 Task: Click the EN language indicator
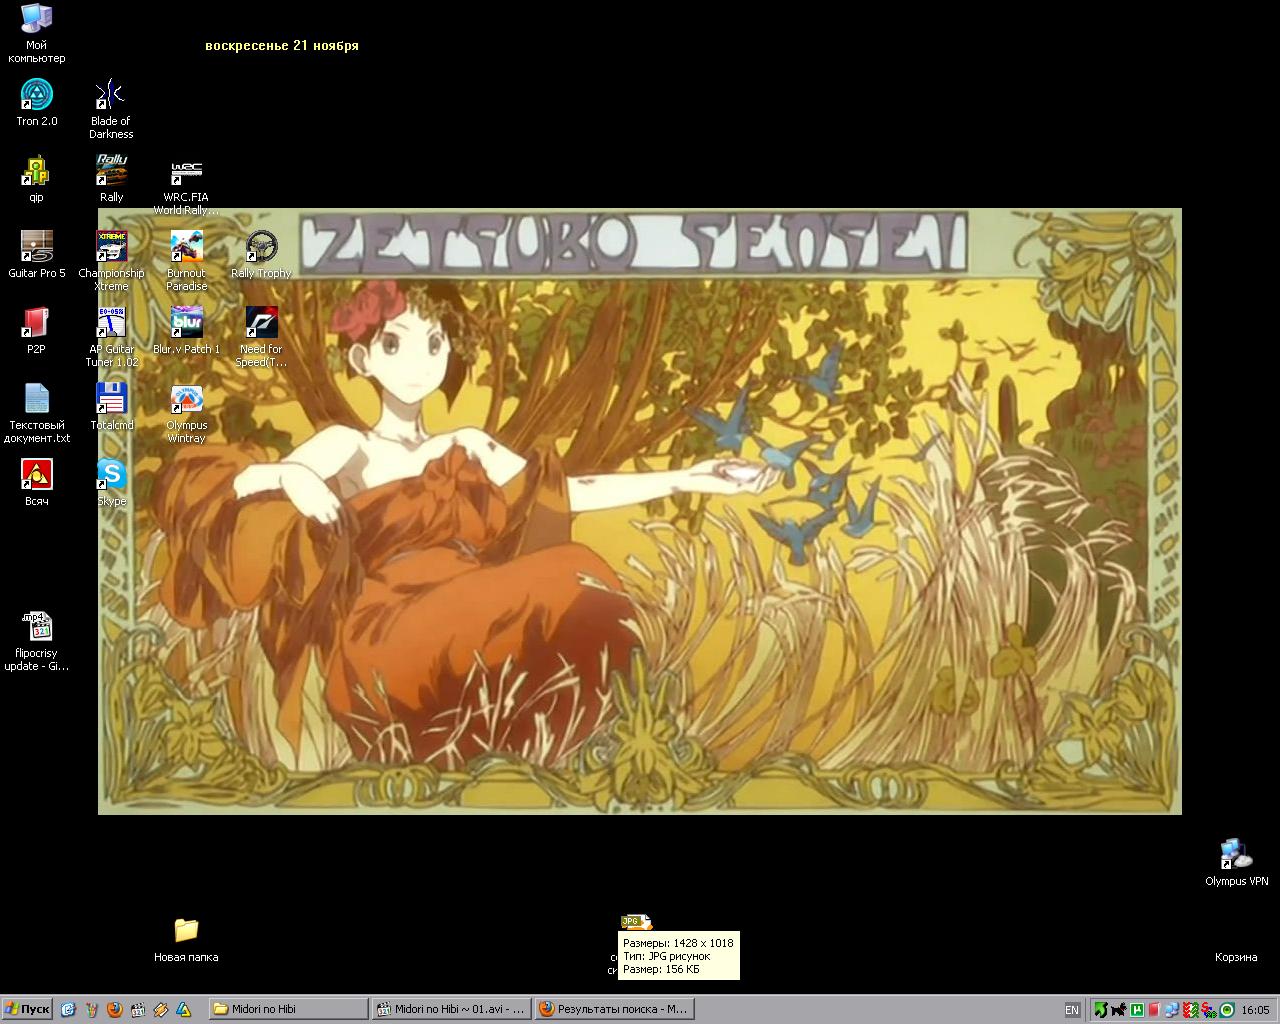coord(1072,1010)
